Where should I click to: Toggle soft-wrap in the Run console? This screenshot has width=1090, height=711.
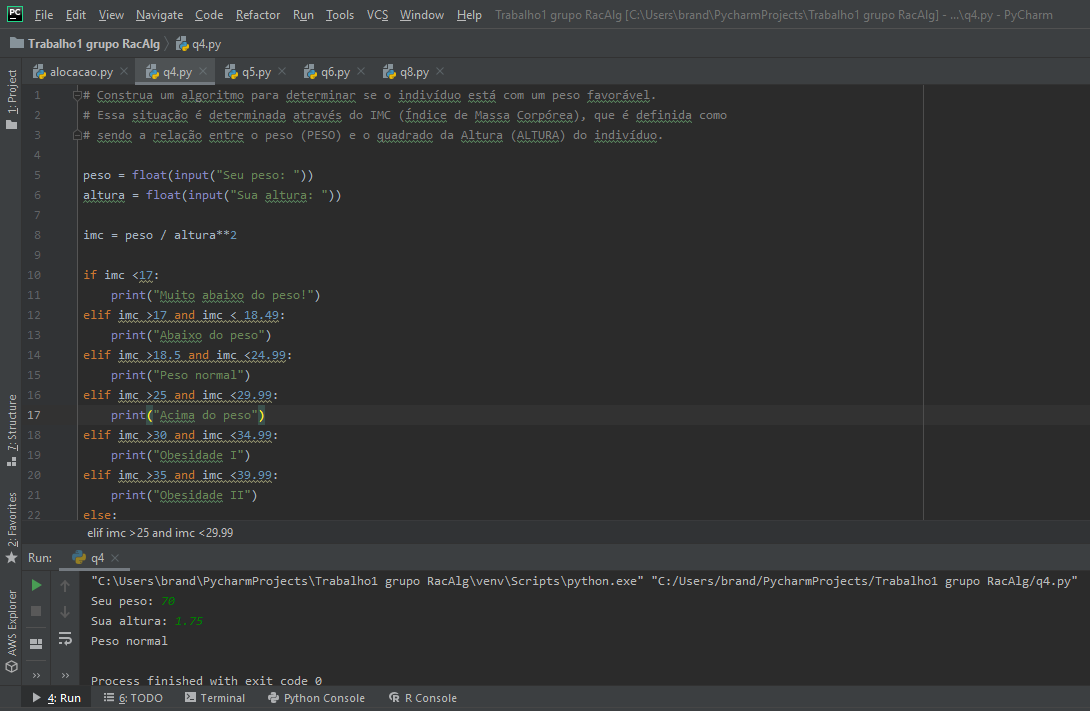65,639
